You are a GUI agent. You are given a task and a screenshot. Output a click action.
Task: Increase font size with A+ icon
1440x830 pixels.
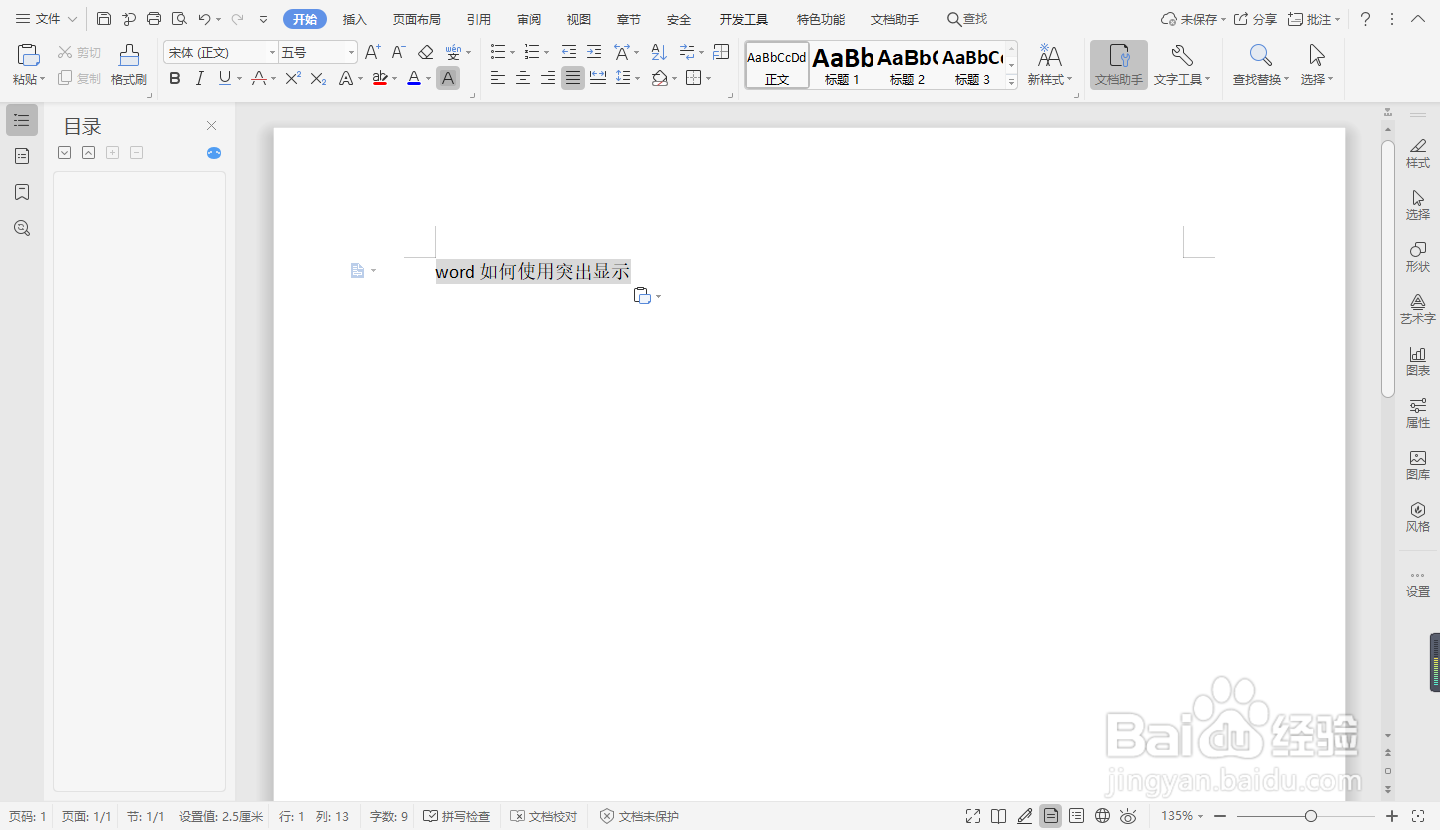click(x=372, y=52)
